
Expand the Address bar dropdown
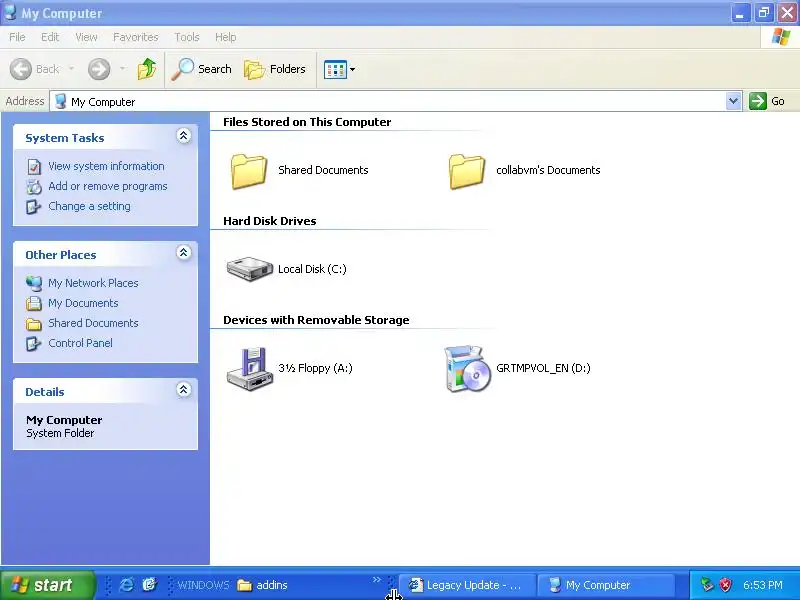[733, 101]
